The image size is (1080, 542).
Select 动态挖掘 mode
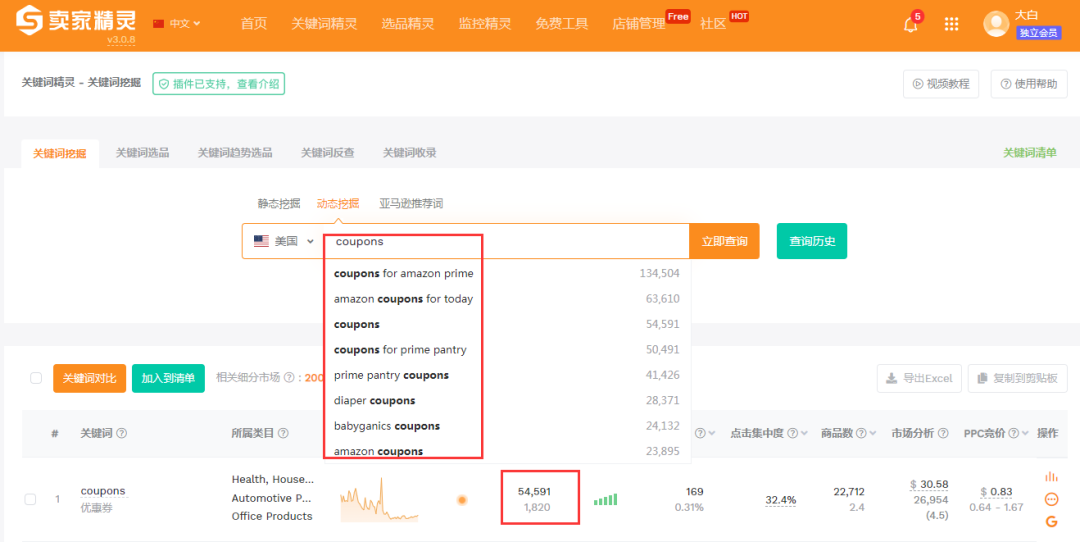click(338, 203)
